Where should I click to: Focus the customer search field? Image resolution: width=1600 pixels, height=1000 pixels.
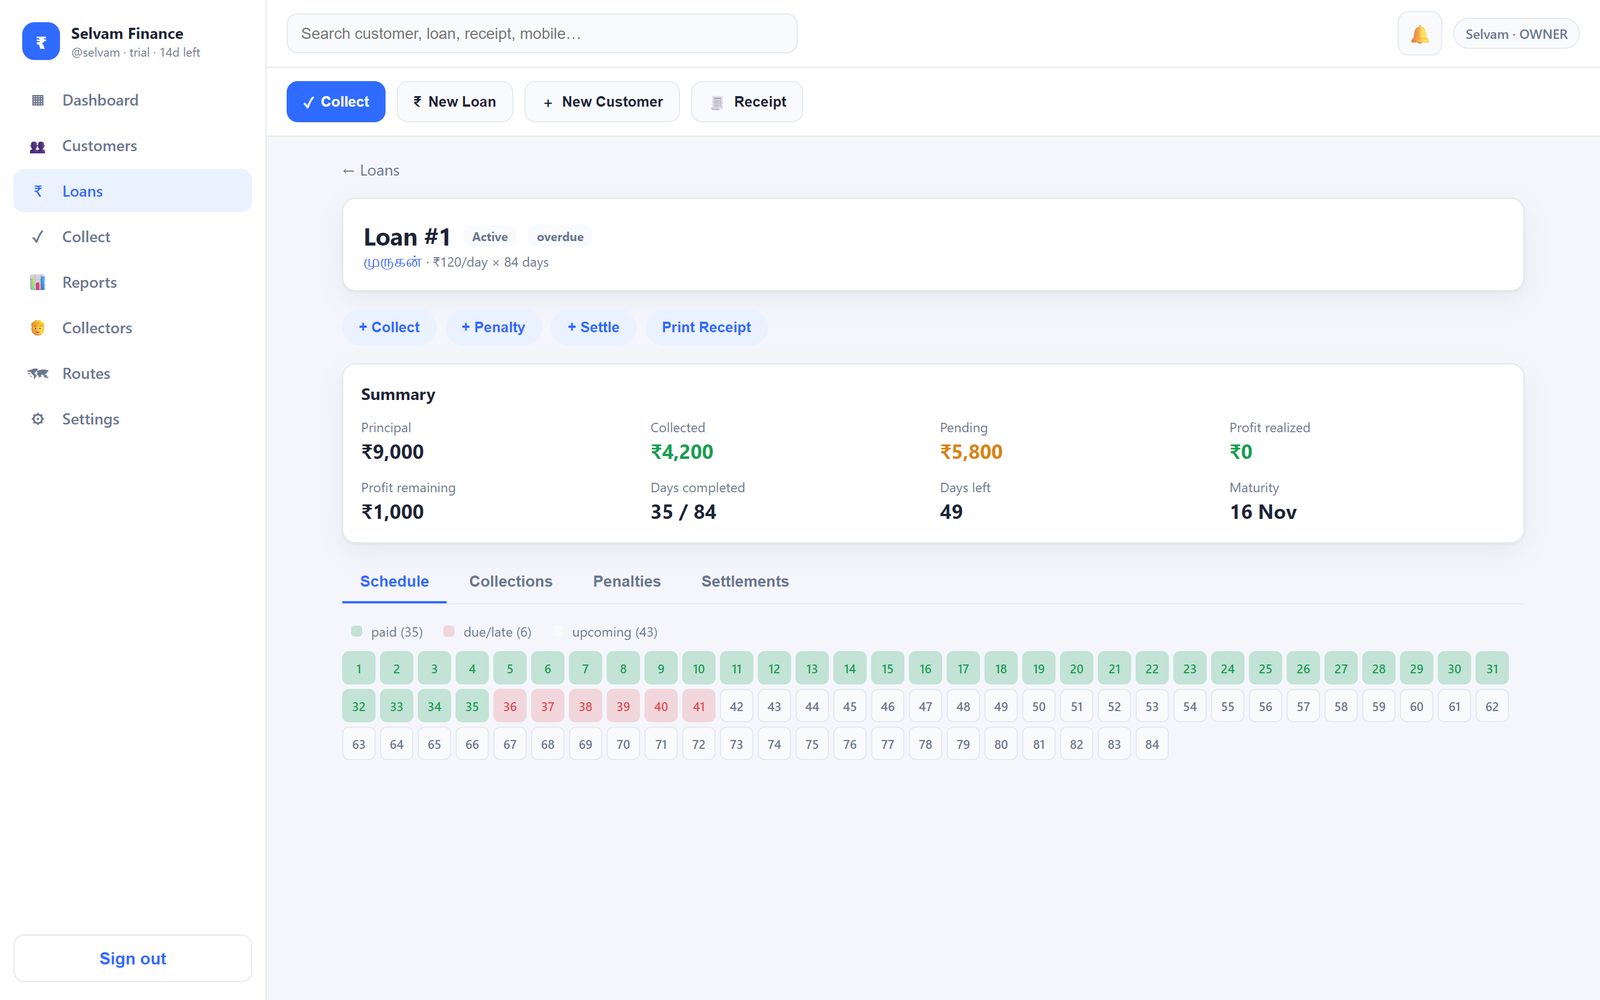coord(542,34)
